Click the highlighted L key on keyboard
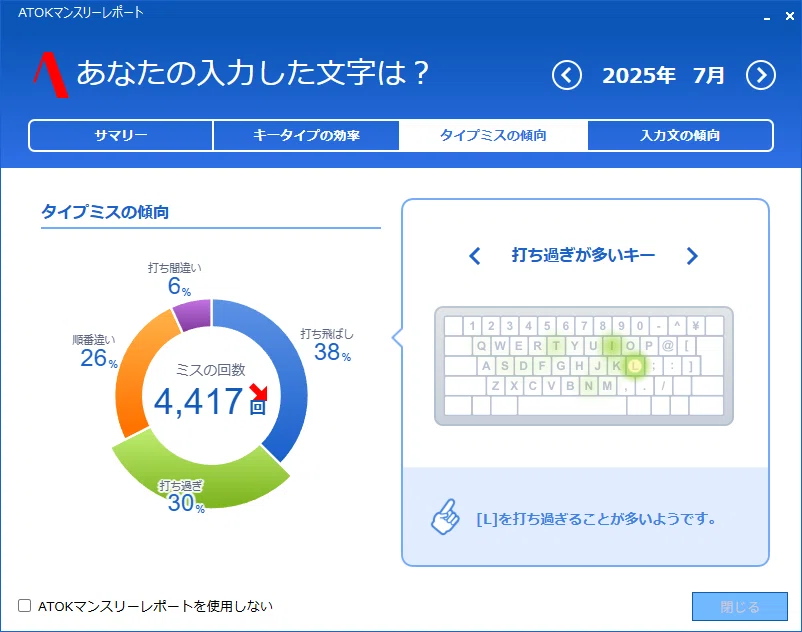This screenshot has height=632, width=802. [635, 366]
